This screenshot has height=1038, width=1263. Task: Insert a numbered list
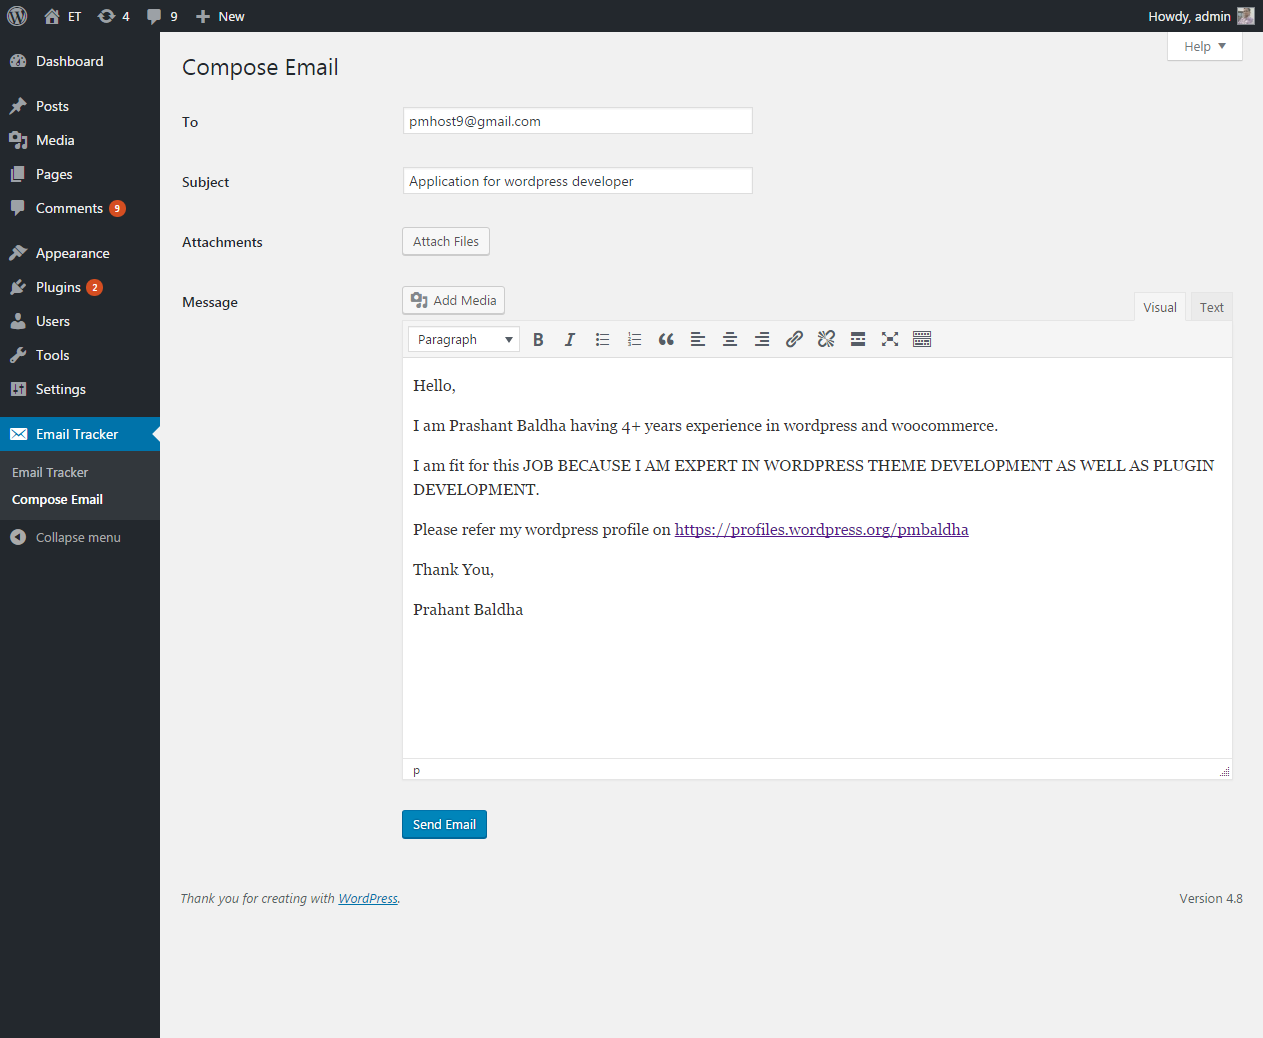pos(634,340)
